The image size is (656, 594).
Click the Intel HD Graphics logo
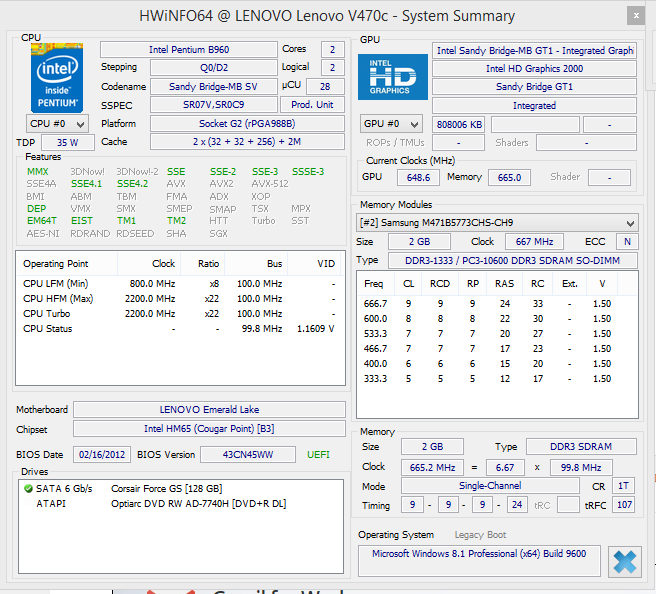[392, 77]
